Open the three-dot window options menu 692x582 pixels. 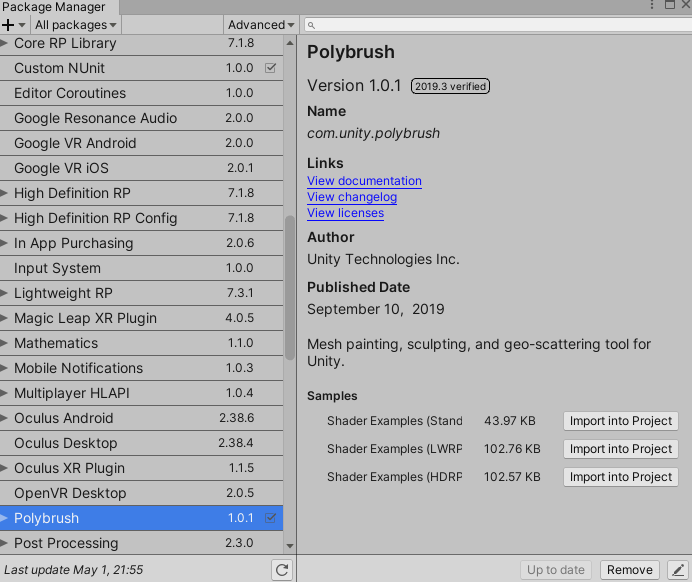coord(652,4)
